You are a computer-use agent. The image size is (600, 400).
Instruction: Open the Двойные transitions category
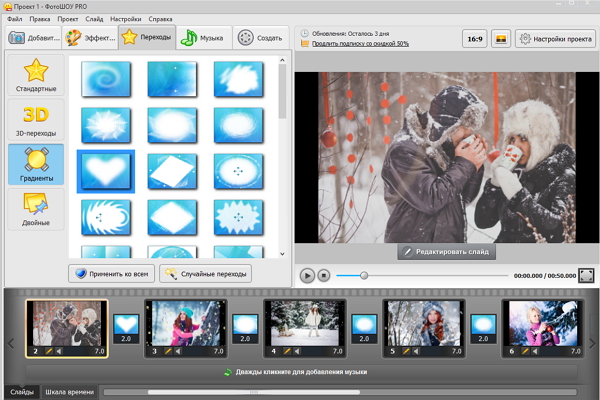pos(36,209)
